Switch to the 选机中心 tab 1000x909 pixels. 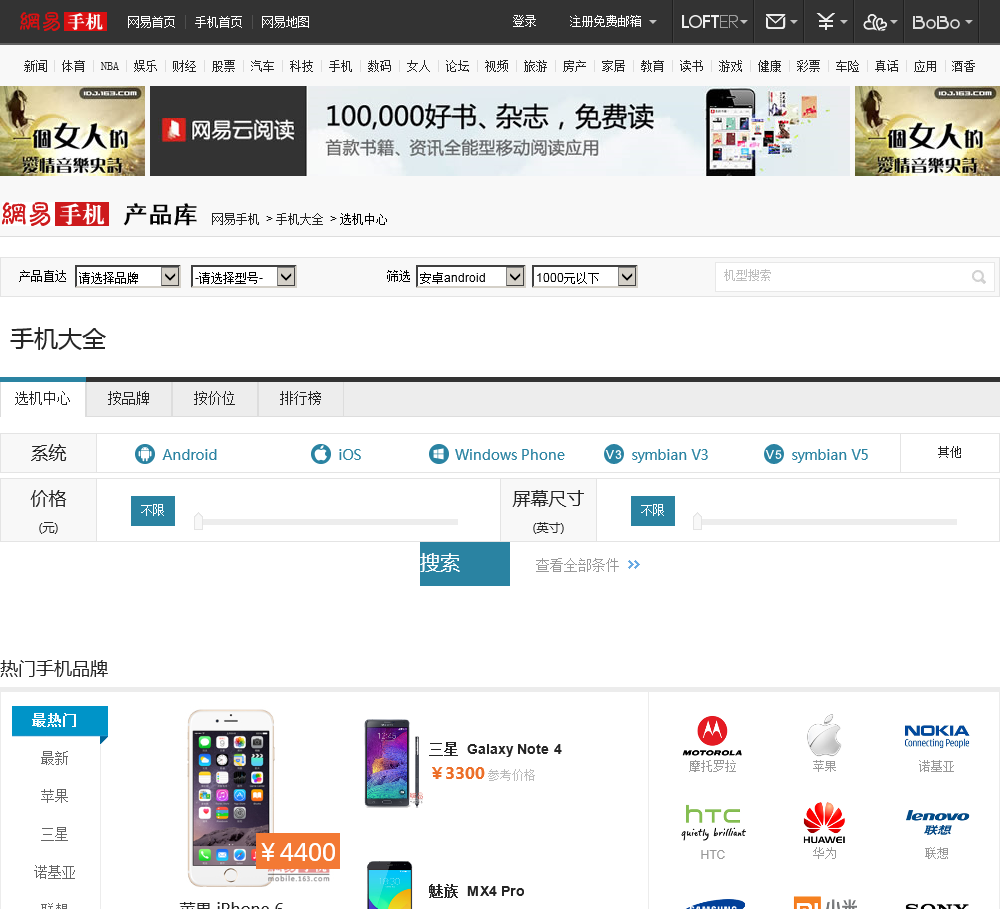point(43,399)
